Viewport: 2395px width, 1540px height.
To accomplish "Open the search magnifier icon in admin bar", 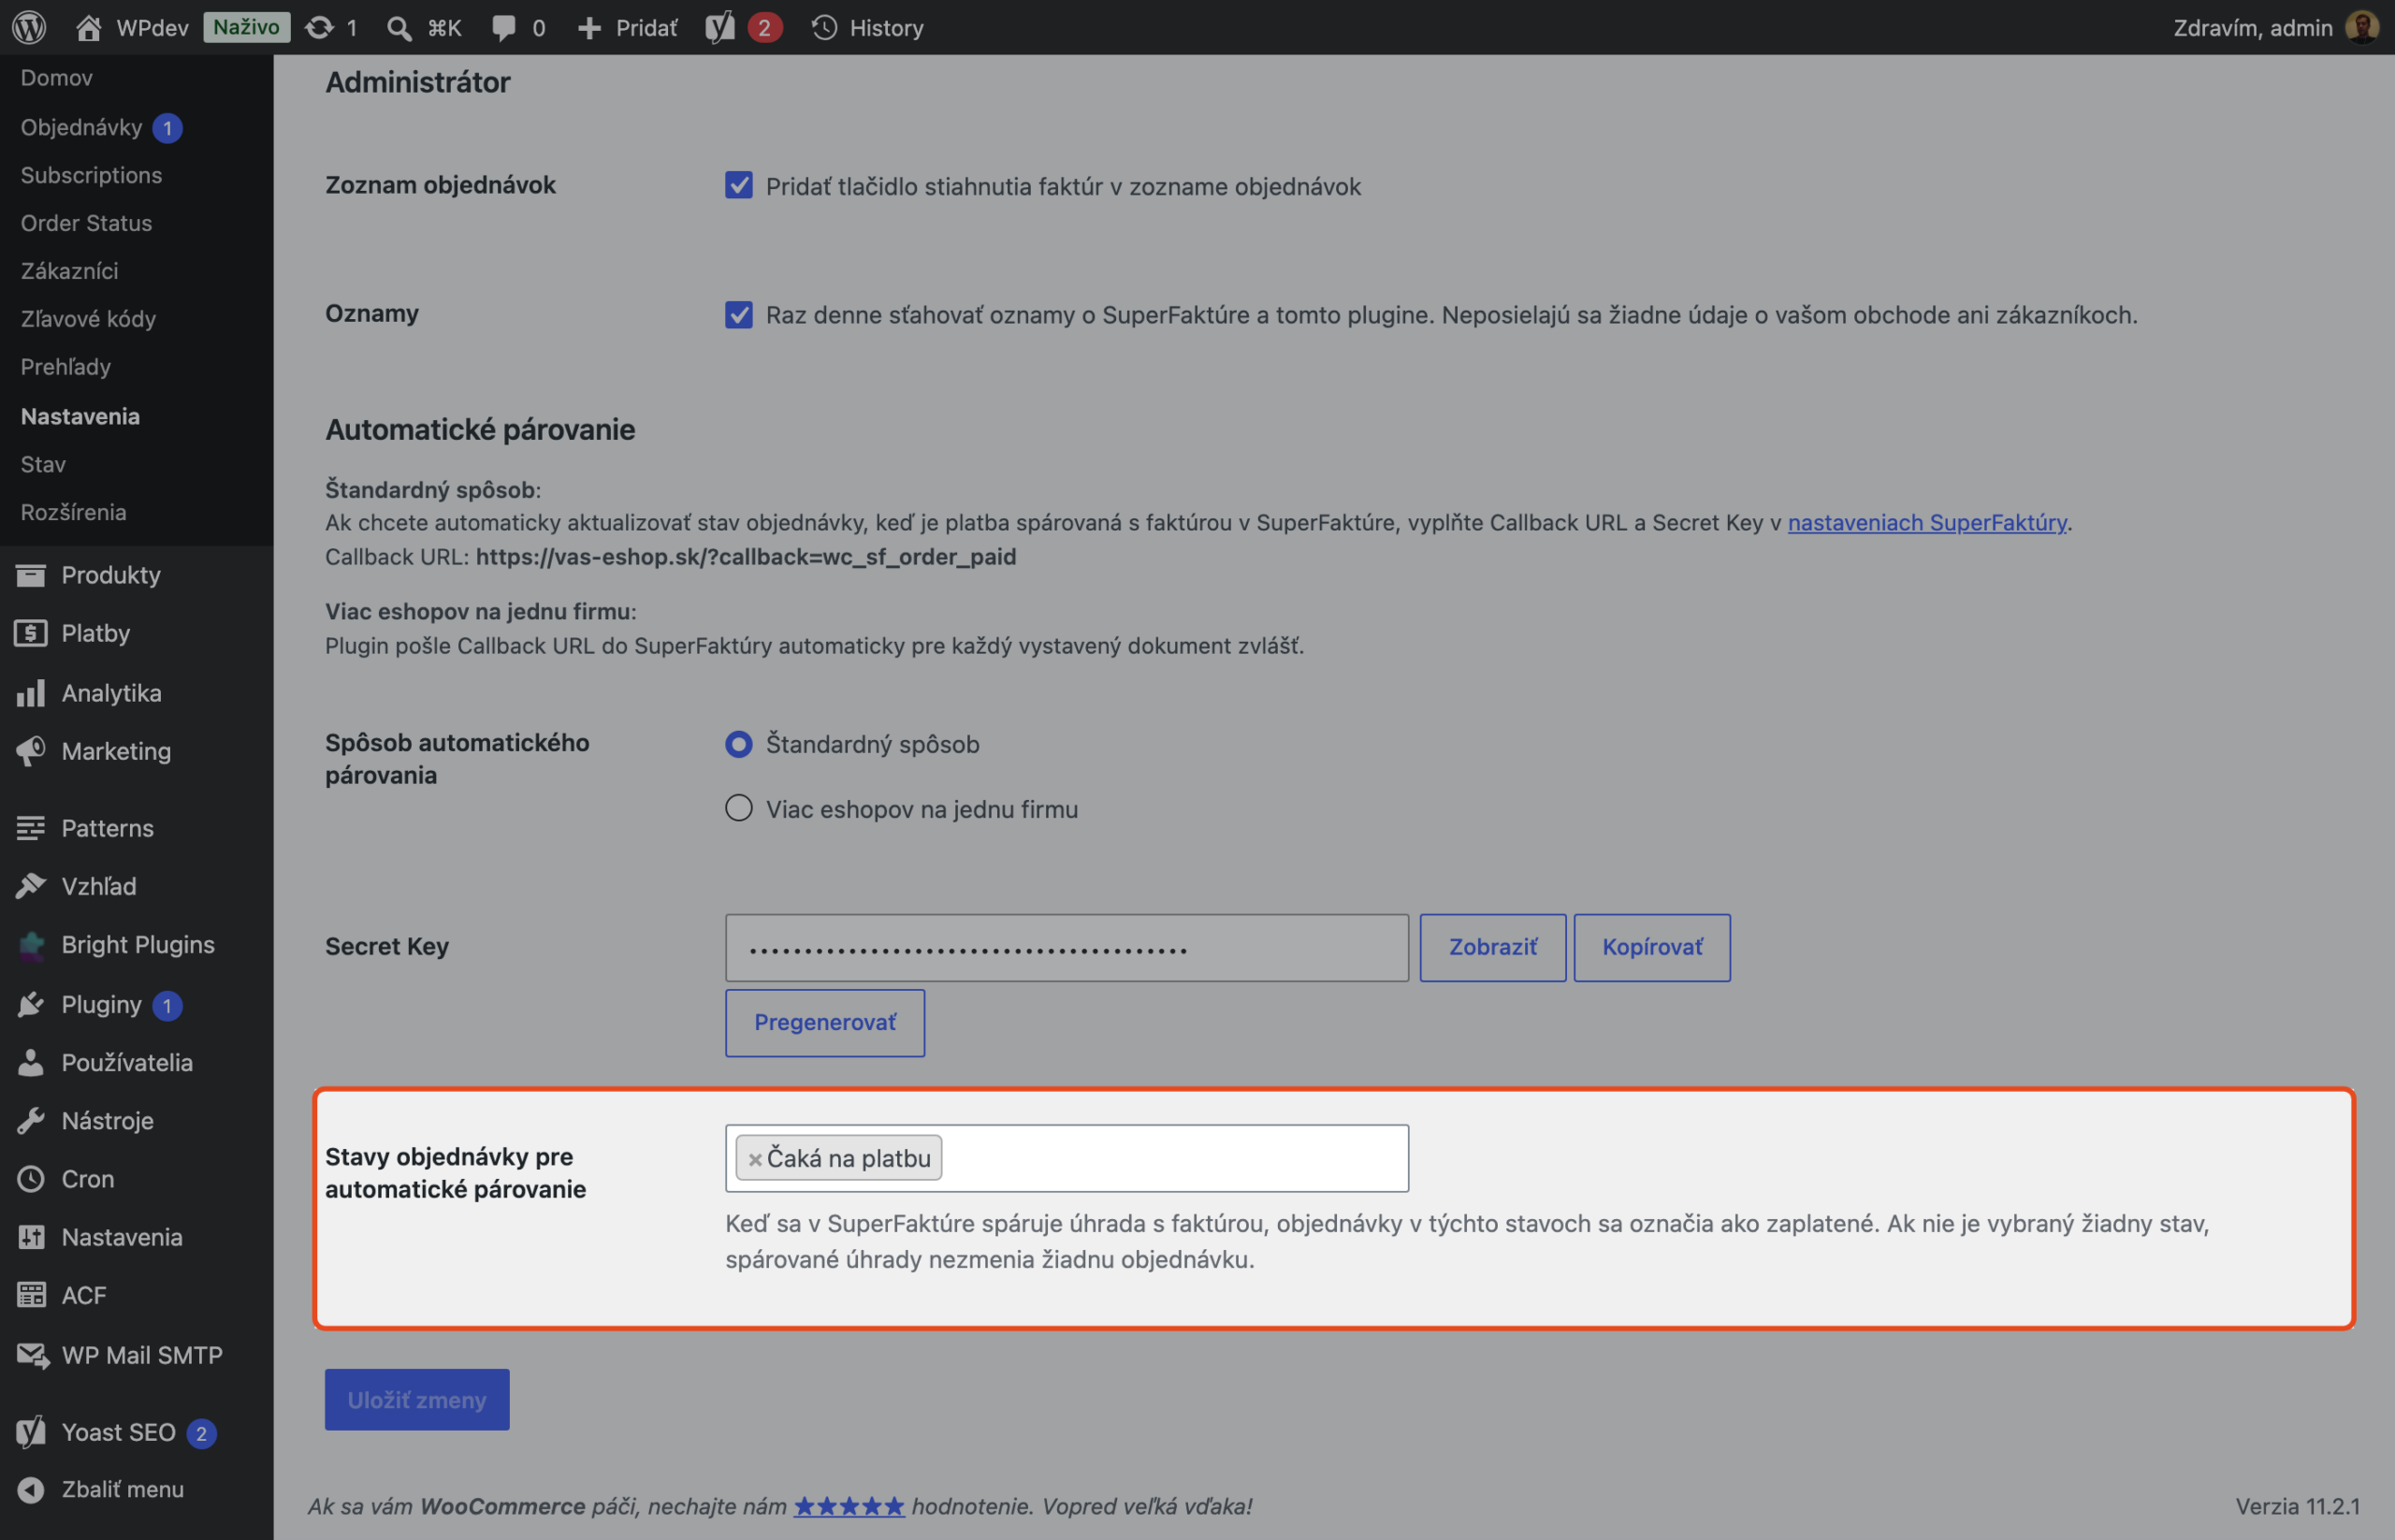I will click(x=399, y=28).
